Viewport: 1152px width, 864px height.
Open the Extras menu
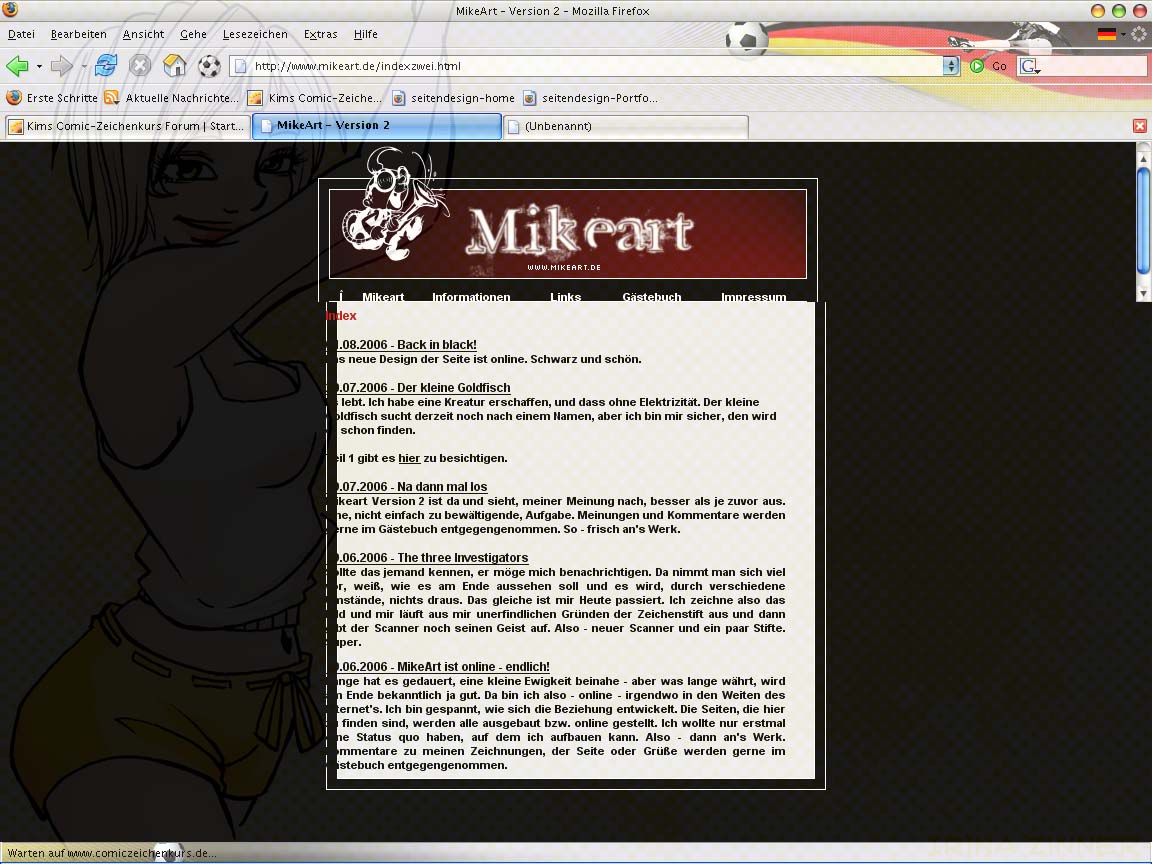(x=320, y=34)
